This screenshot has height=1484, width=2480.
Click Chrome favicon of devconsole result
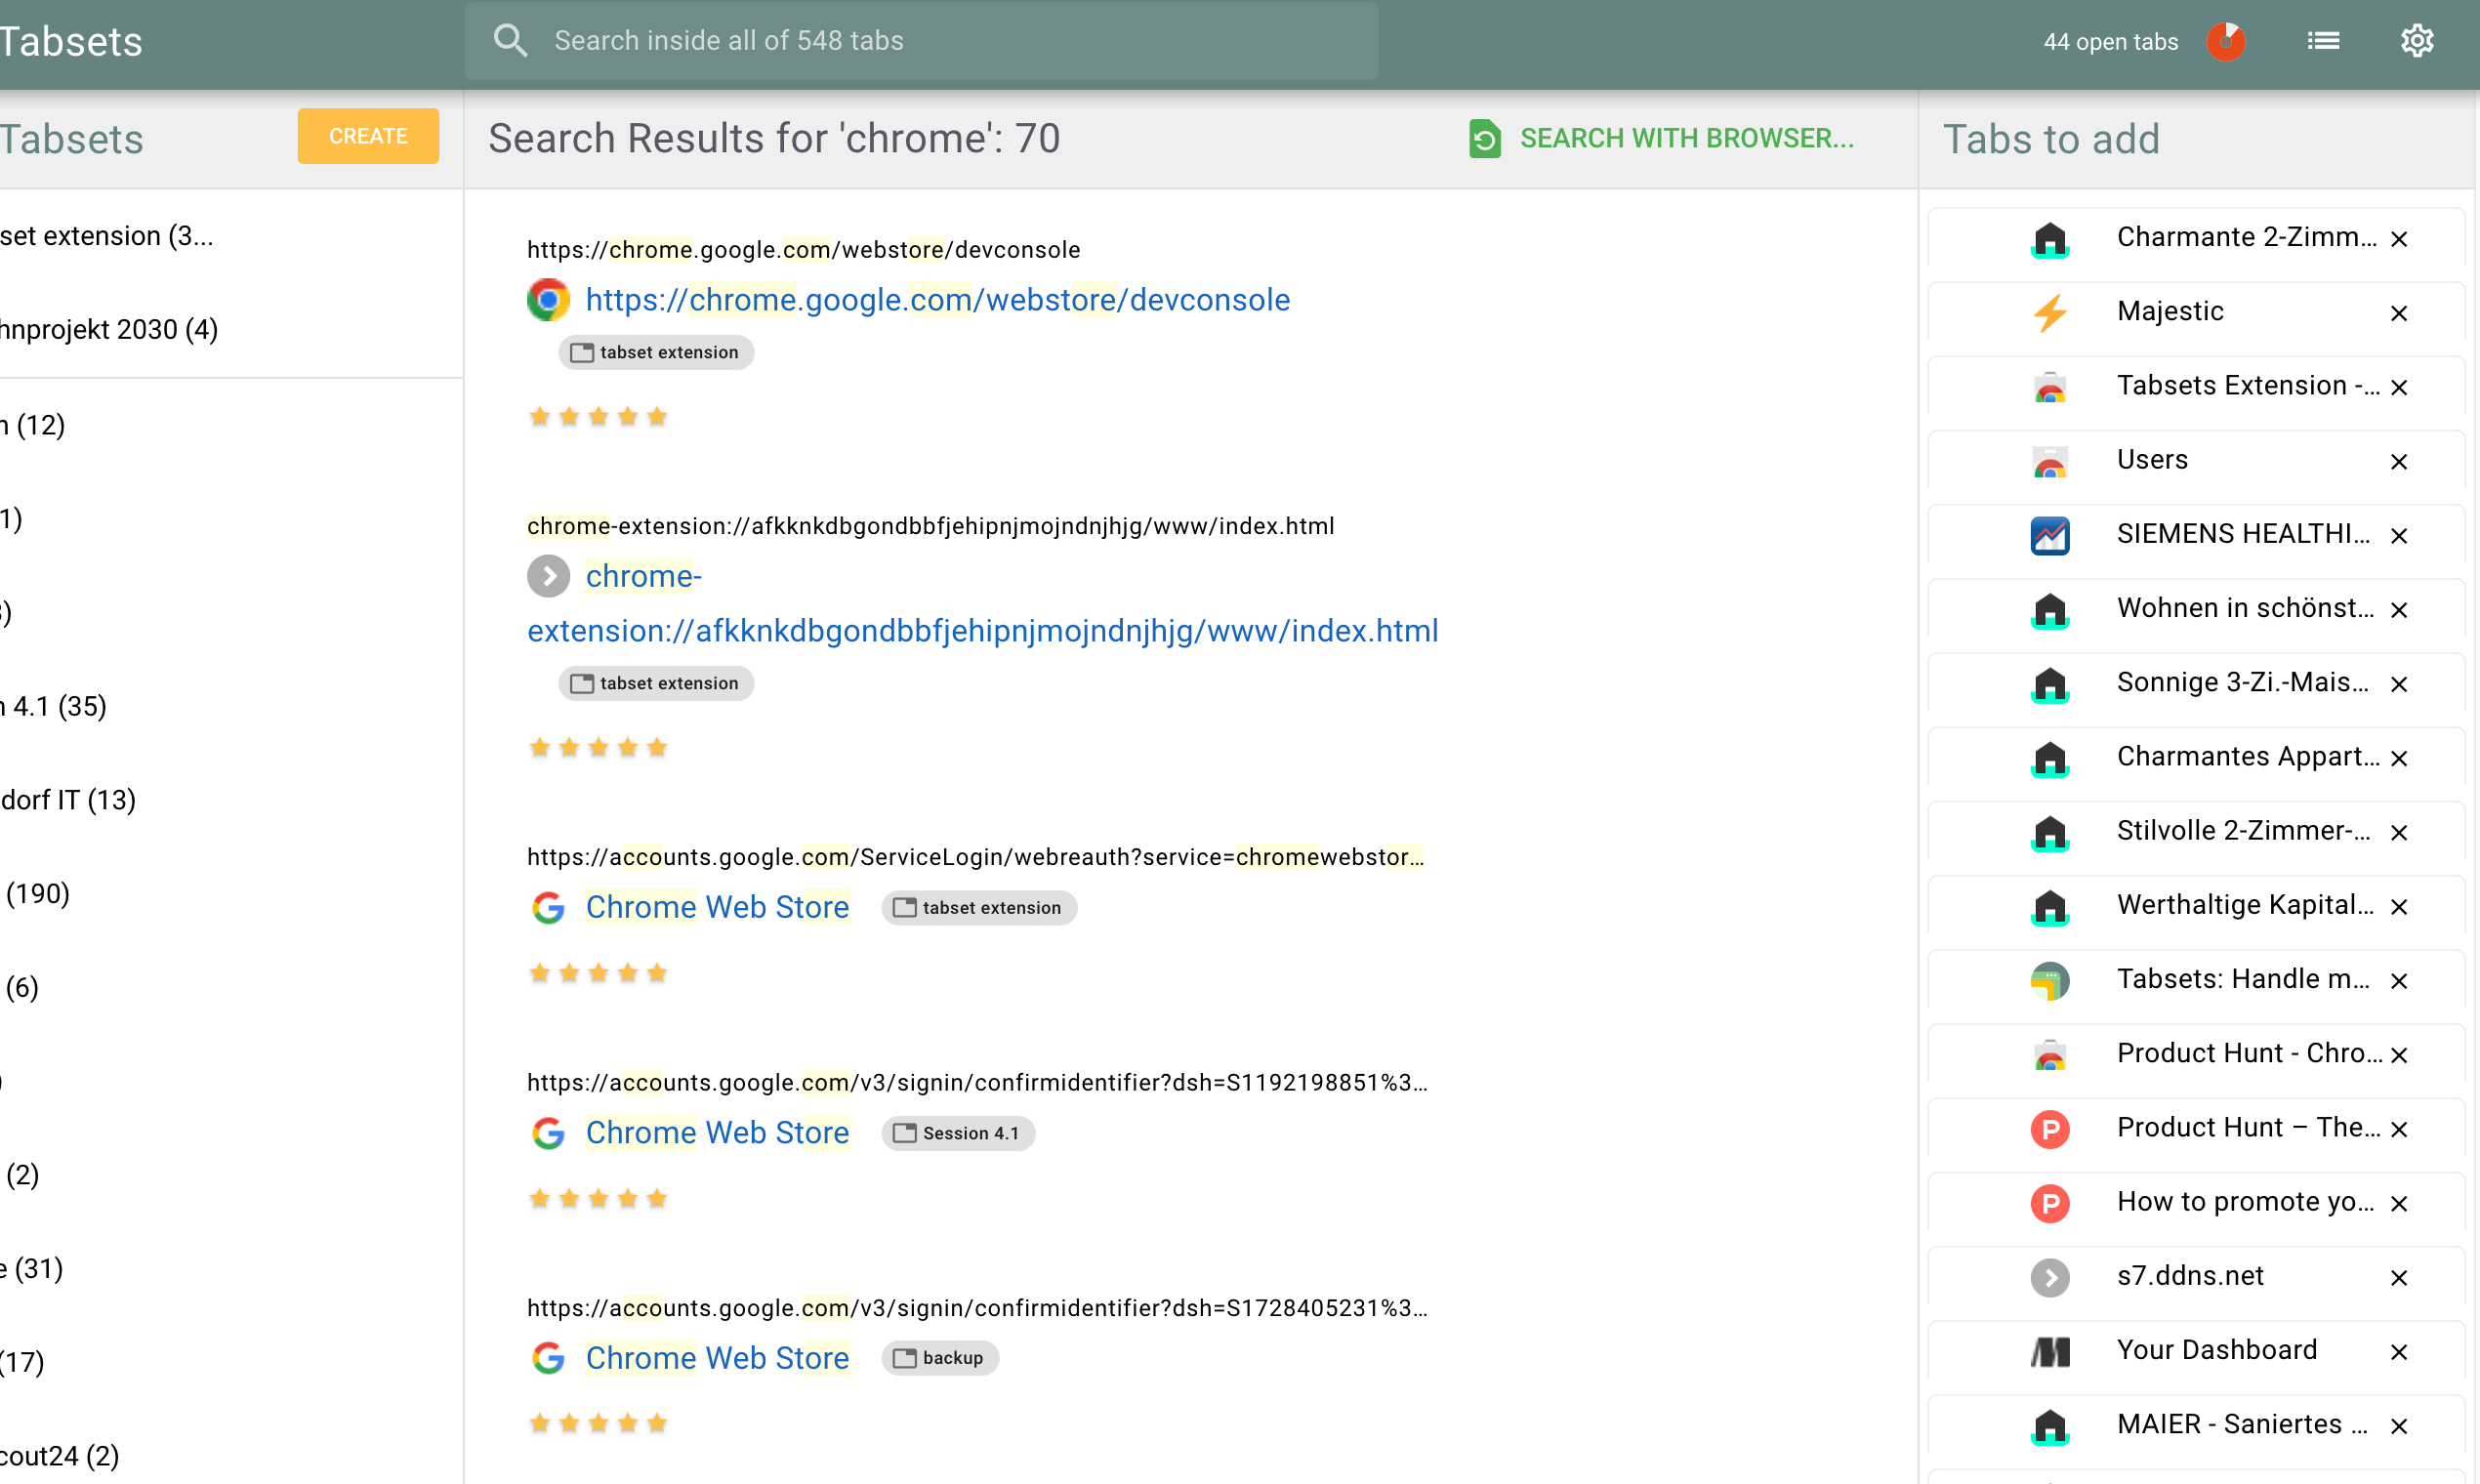(x=548, y=300)
